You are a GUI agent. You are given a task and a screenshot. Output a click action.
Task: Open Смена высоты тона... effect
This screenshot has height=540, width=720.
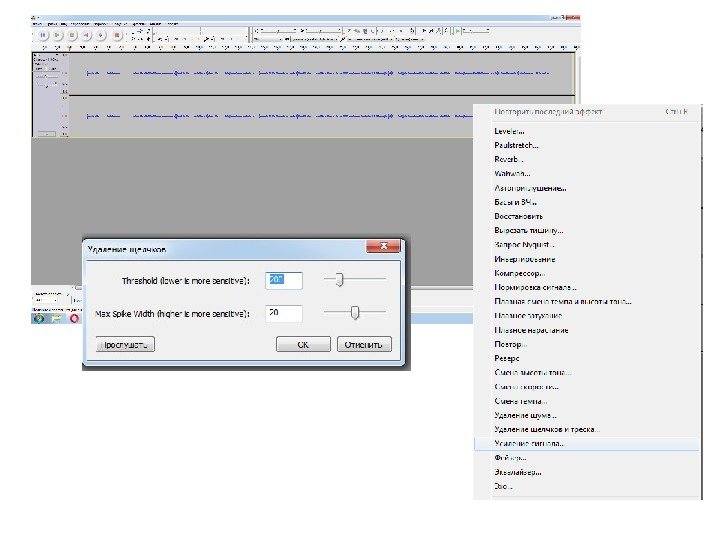(587, 372)
